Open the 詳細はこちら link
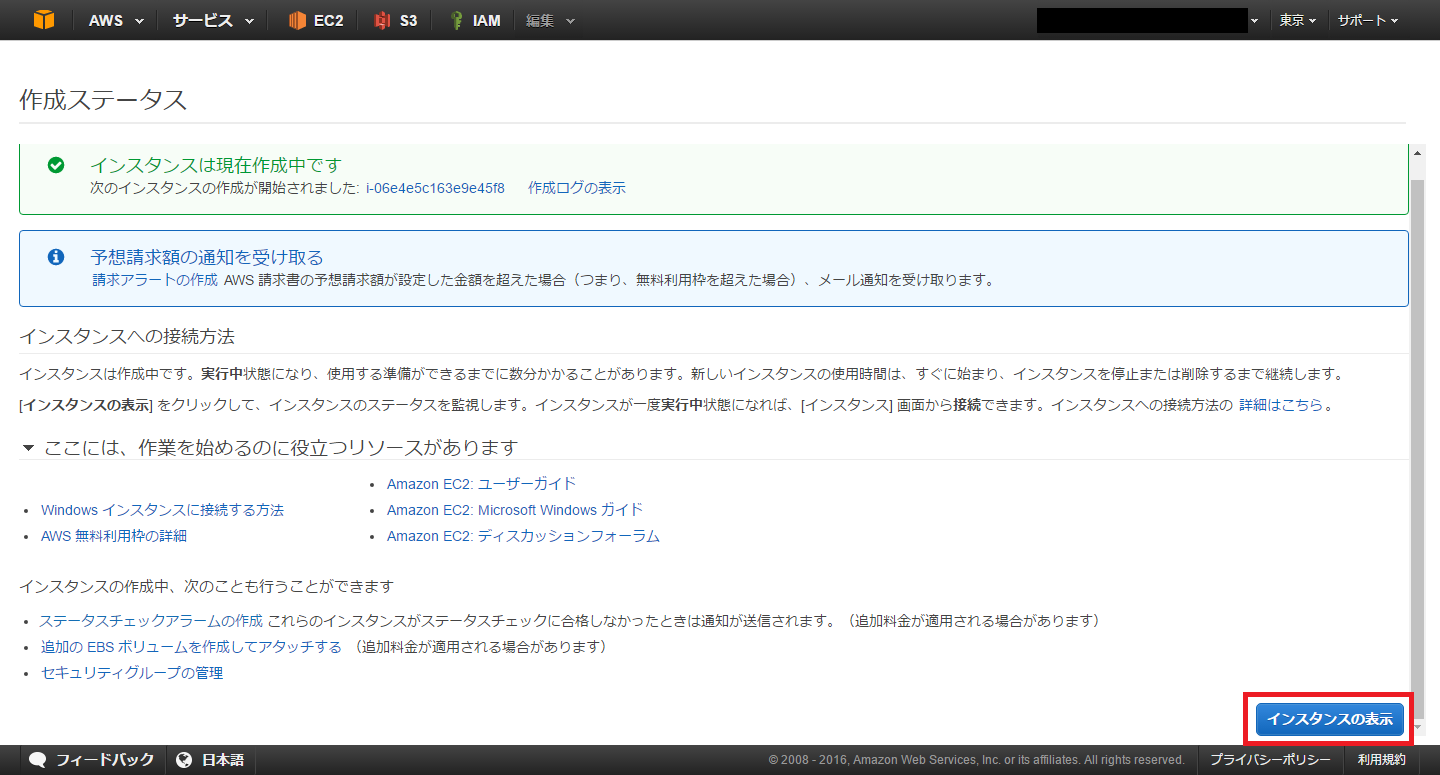 click(1281, 405)
